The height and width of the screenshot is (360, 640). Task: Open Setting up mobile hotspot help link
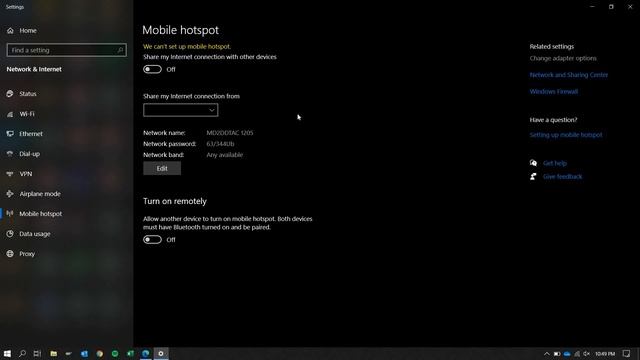[x=566, y=135]
